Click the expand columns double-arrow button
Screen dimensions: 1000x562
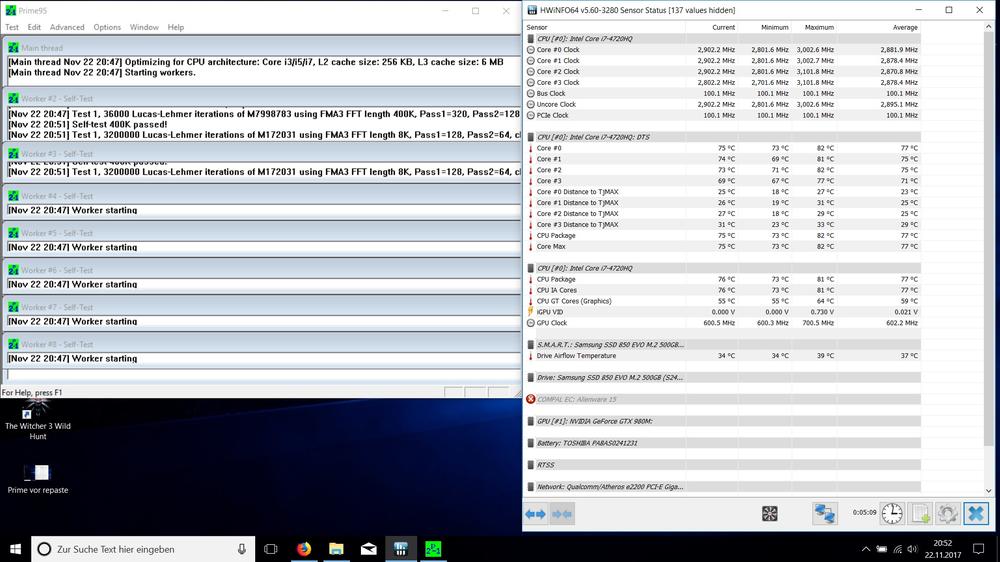[535, 514]
